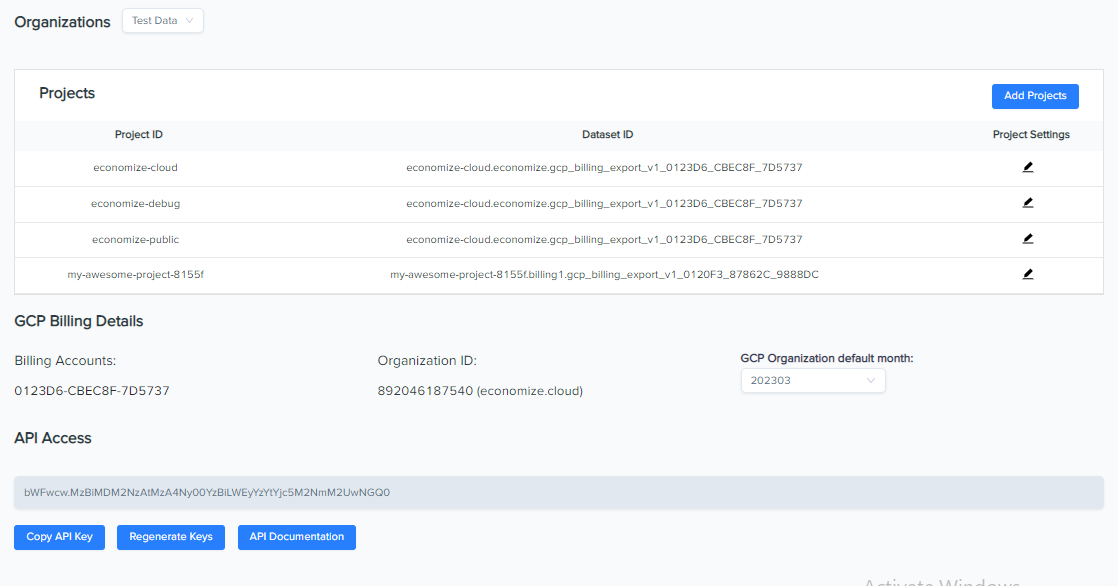Viewport: 1118px width, 586px height.
Task: Click the Organization ID label
Action: point(427,361)
